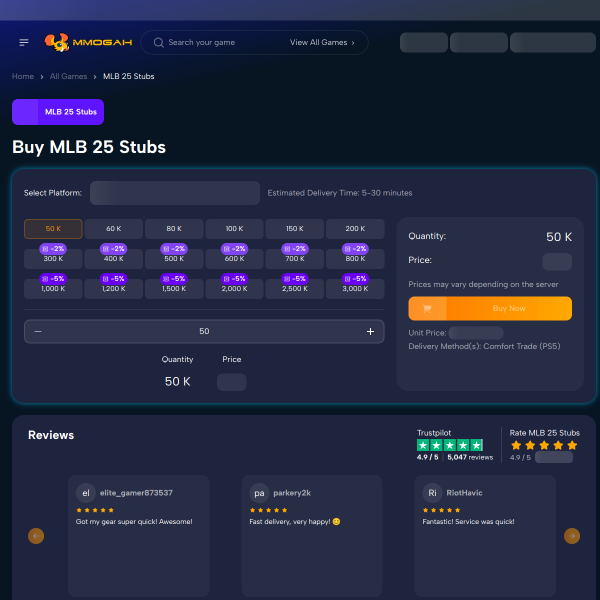Click the shopping cart icon button
This screenshot has width=600, height=600.
pos(427,308)
